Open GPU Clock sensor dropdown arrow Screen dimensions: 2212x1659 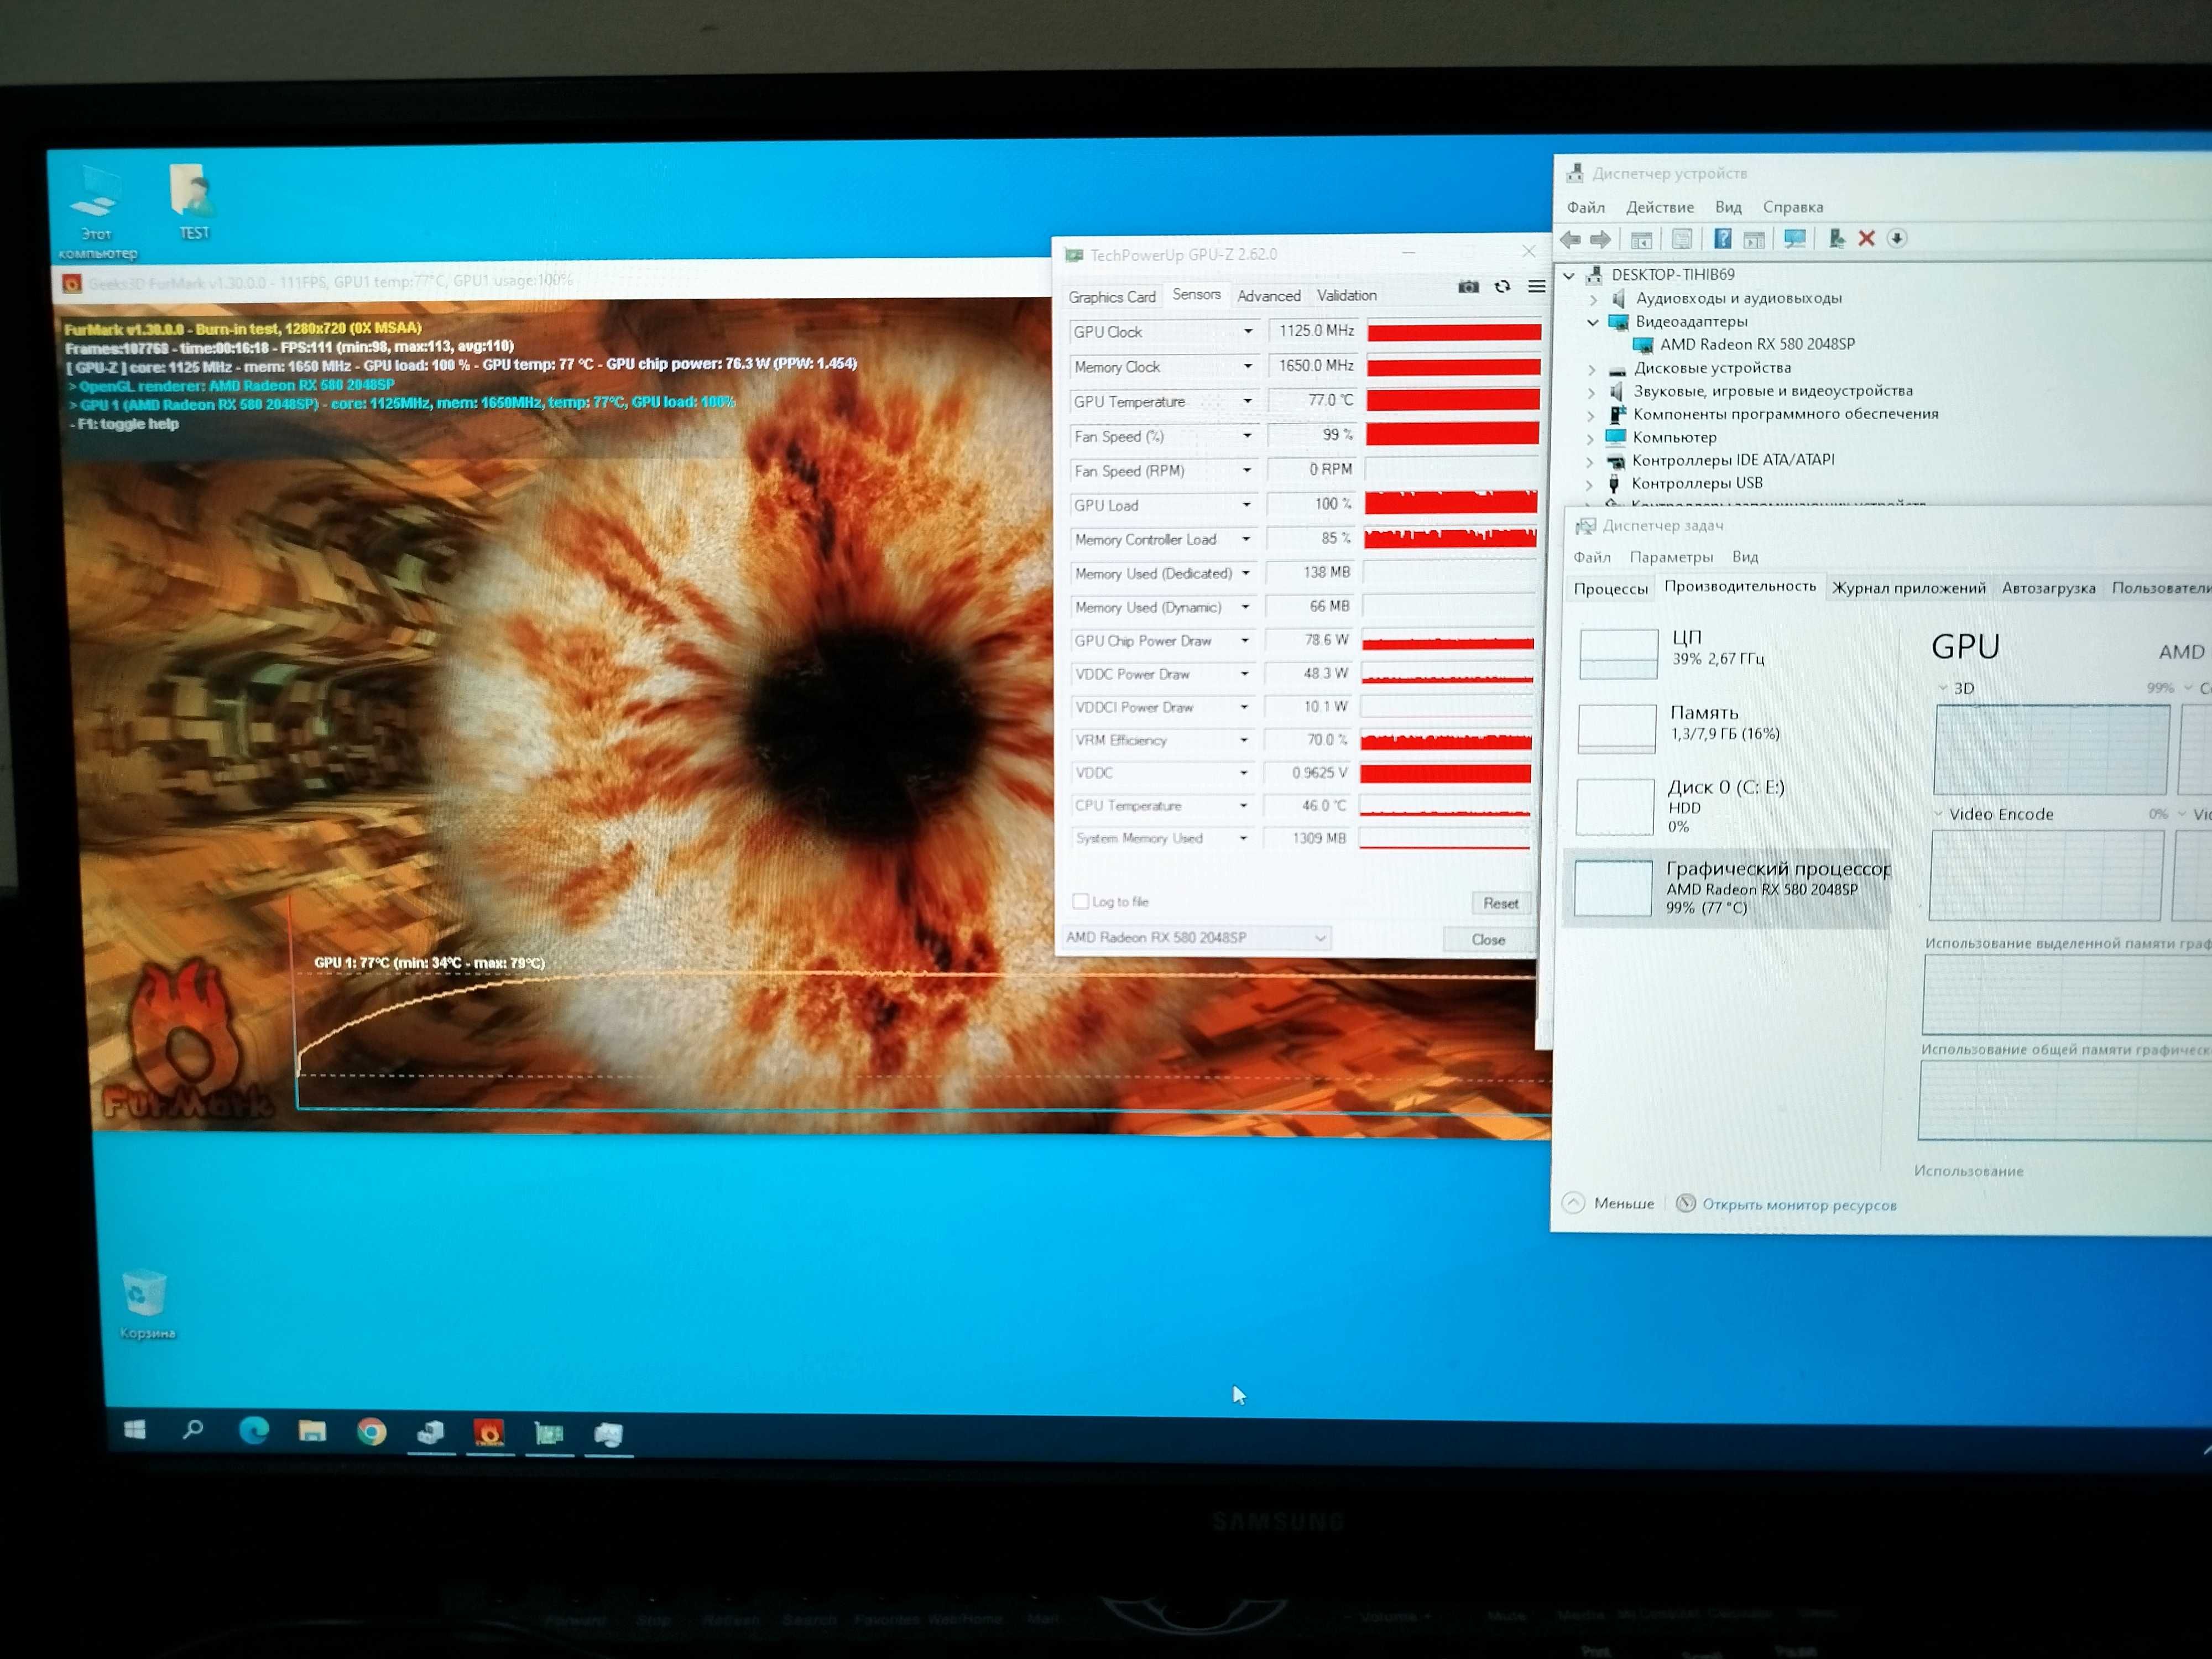click(x=1247, y=331)
